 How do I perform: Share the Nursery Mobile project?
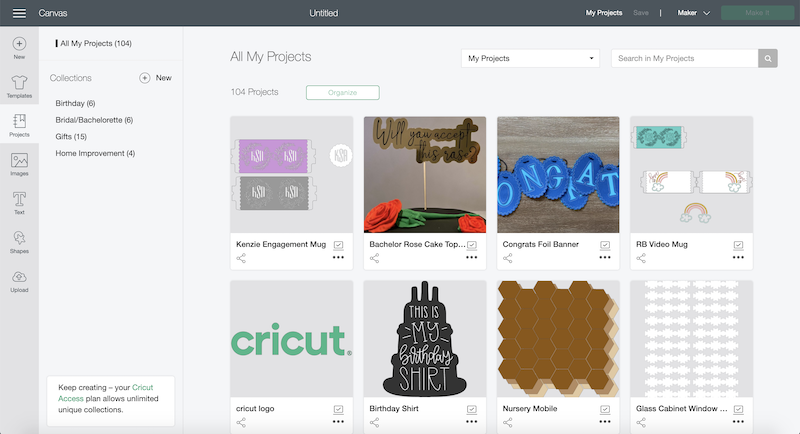point(508,423)
